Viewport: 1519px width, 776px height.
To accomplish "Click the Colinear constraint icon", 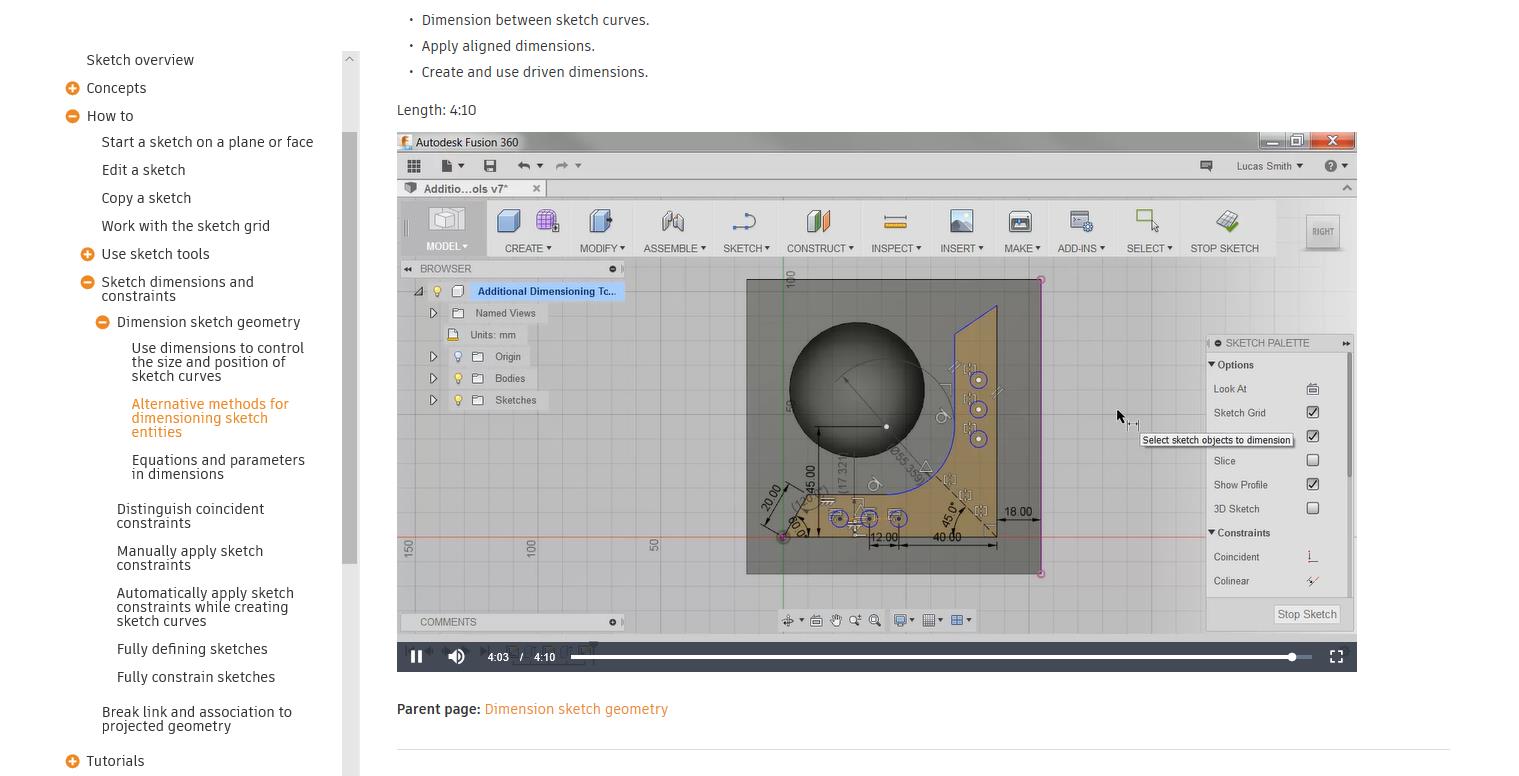I will (1312, 581).
